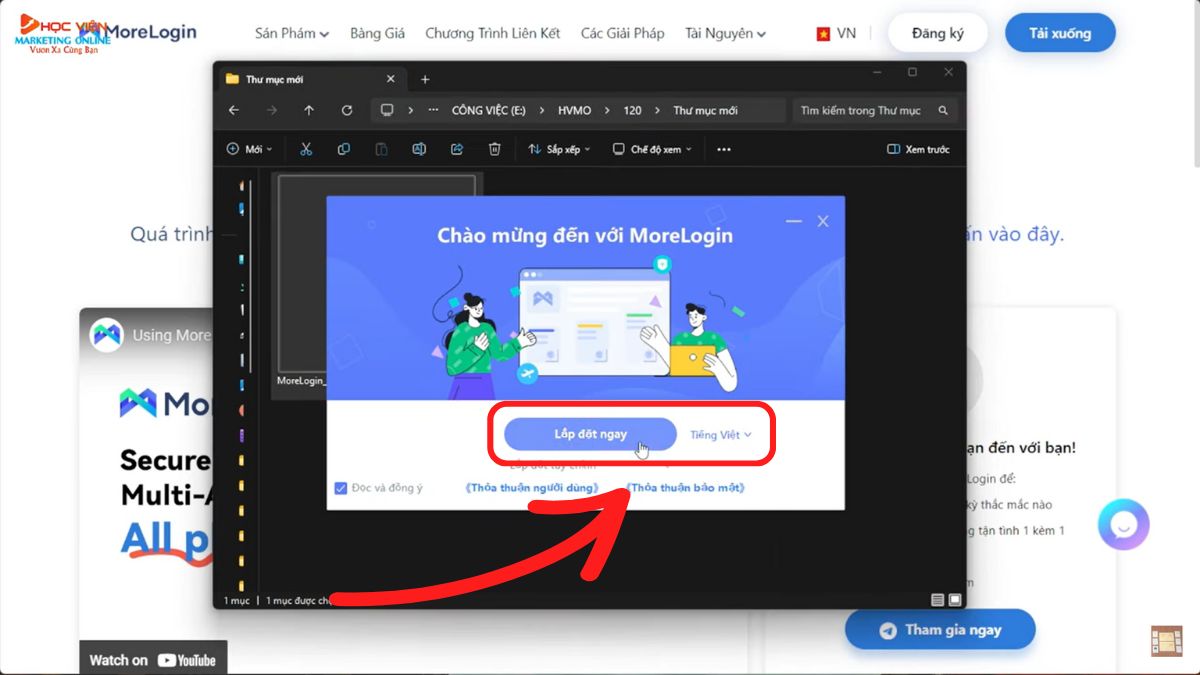1200x675 pixels.
Task: Maximize the File Explorer window
Action: (912, 72)
